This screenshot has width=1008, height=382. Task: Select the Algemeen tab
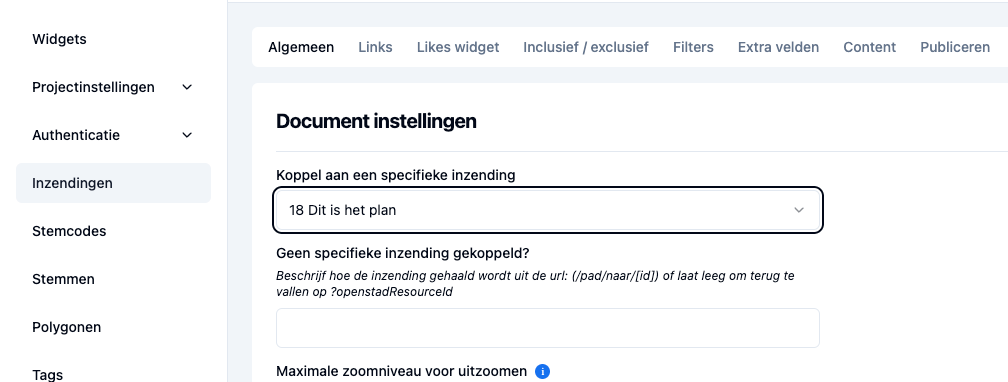click(301, 47)
